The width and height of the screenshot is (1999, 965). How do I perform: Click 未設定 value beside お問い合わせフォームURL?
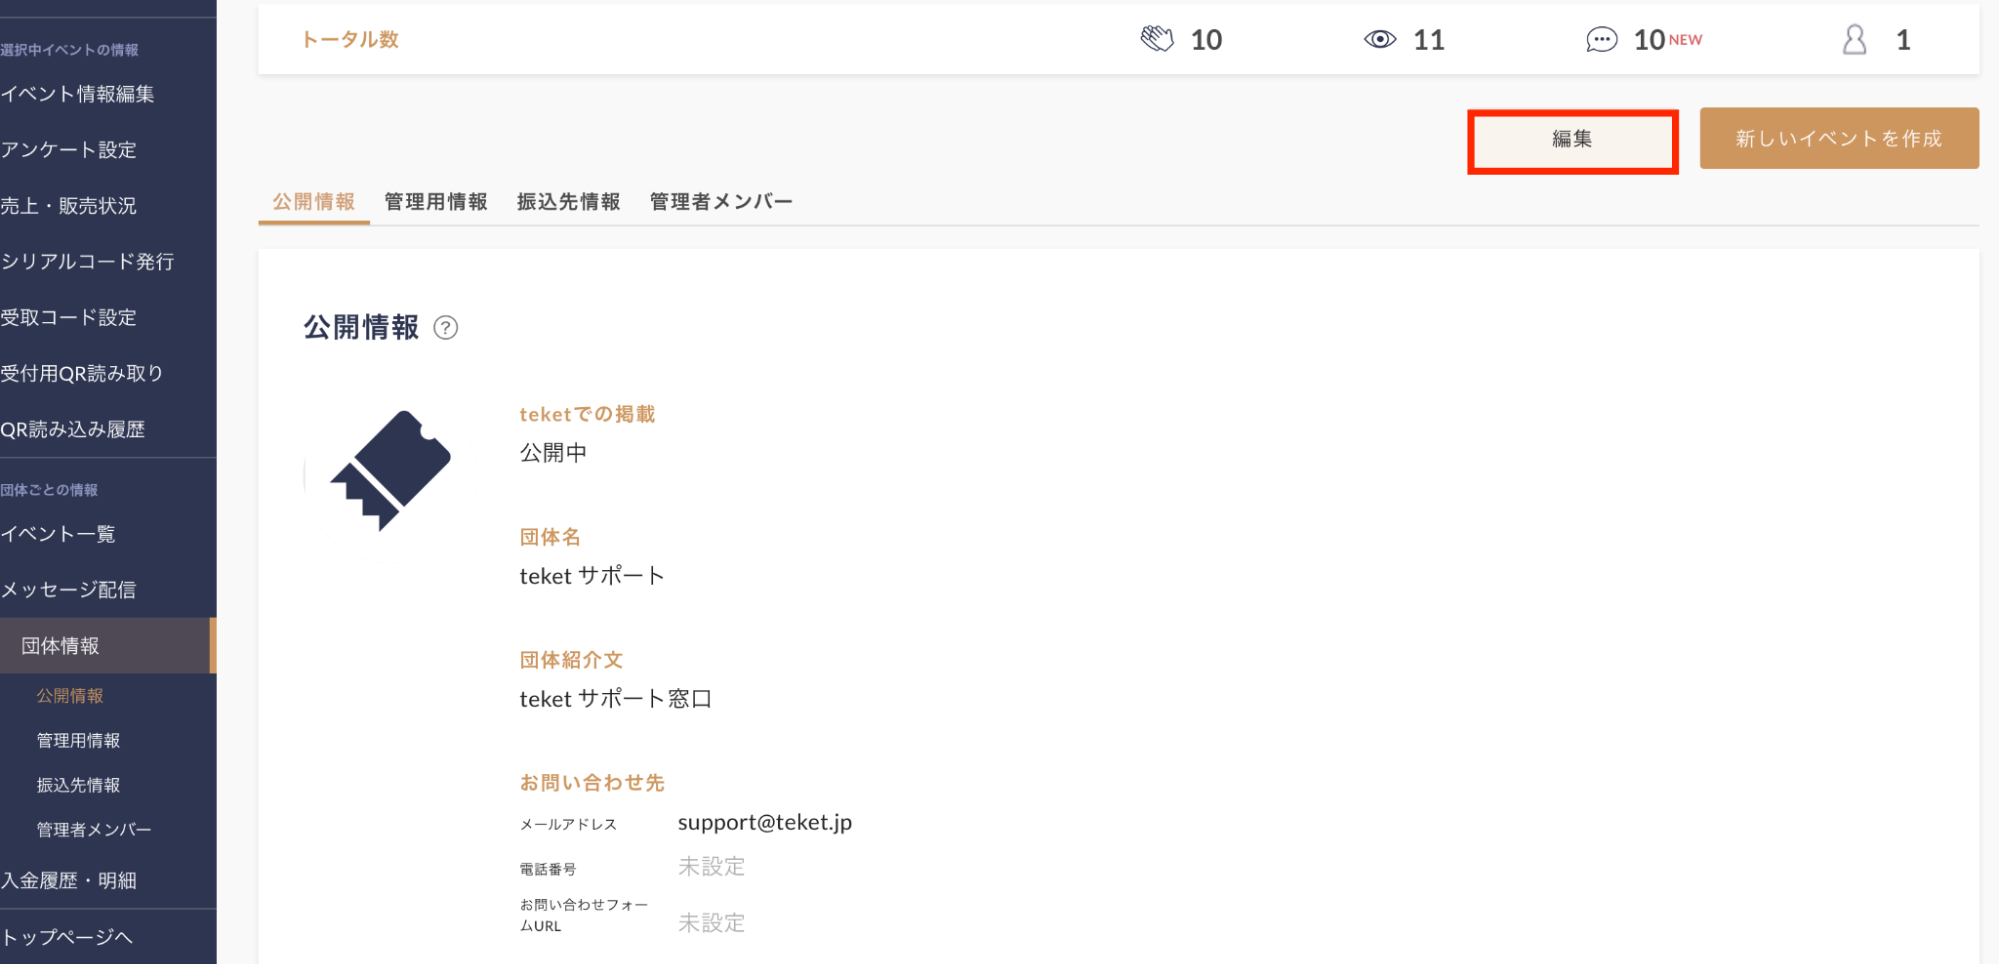(712, 923)
